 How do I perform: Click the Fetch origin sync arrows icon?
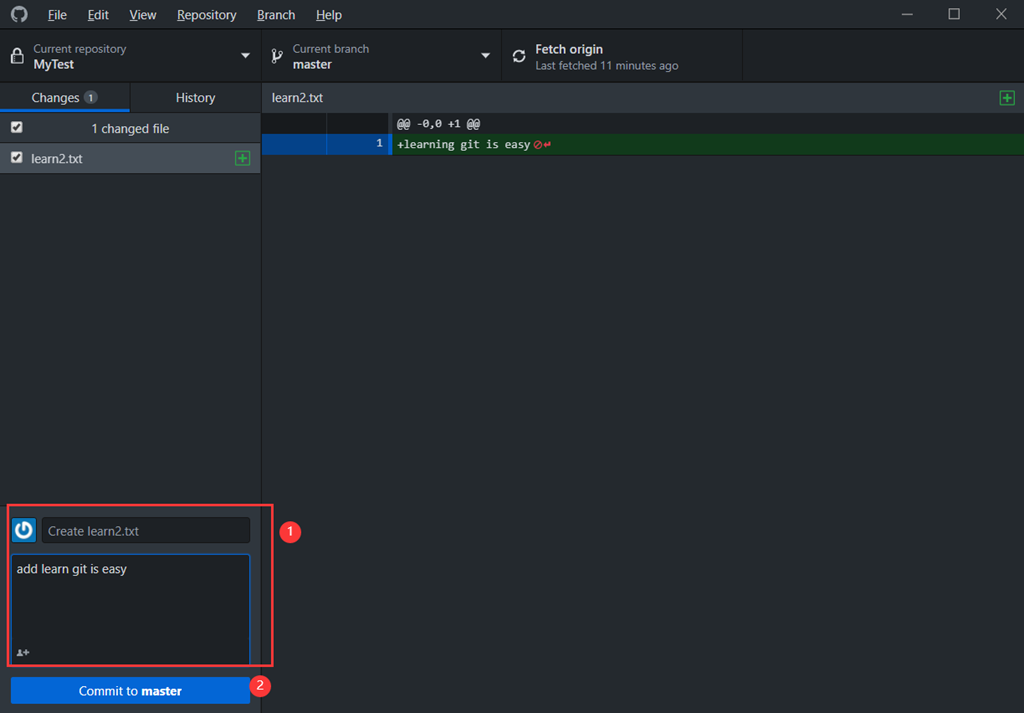click(519, 57)
